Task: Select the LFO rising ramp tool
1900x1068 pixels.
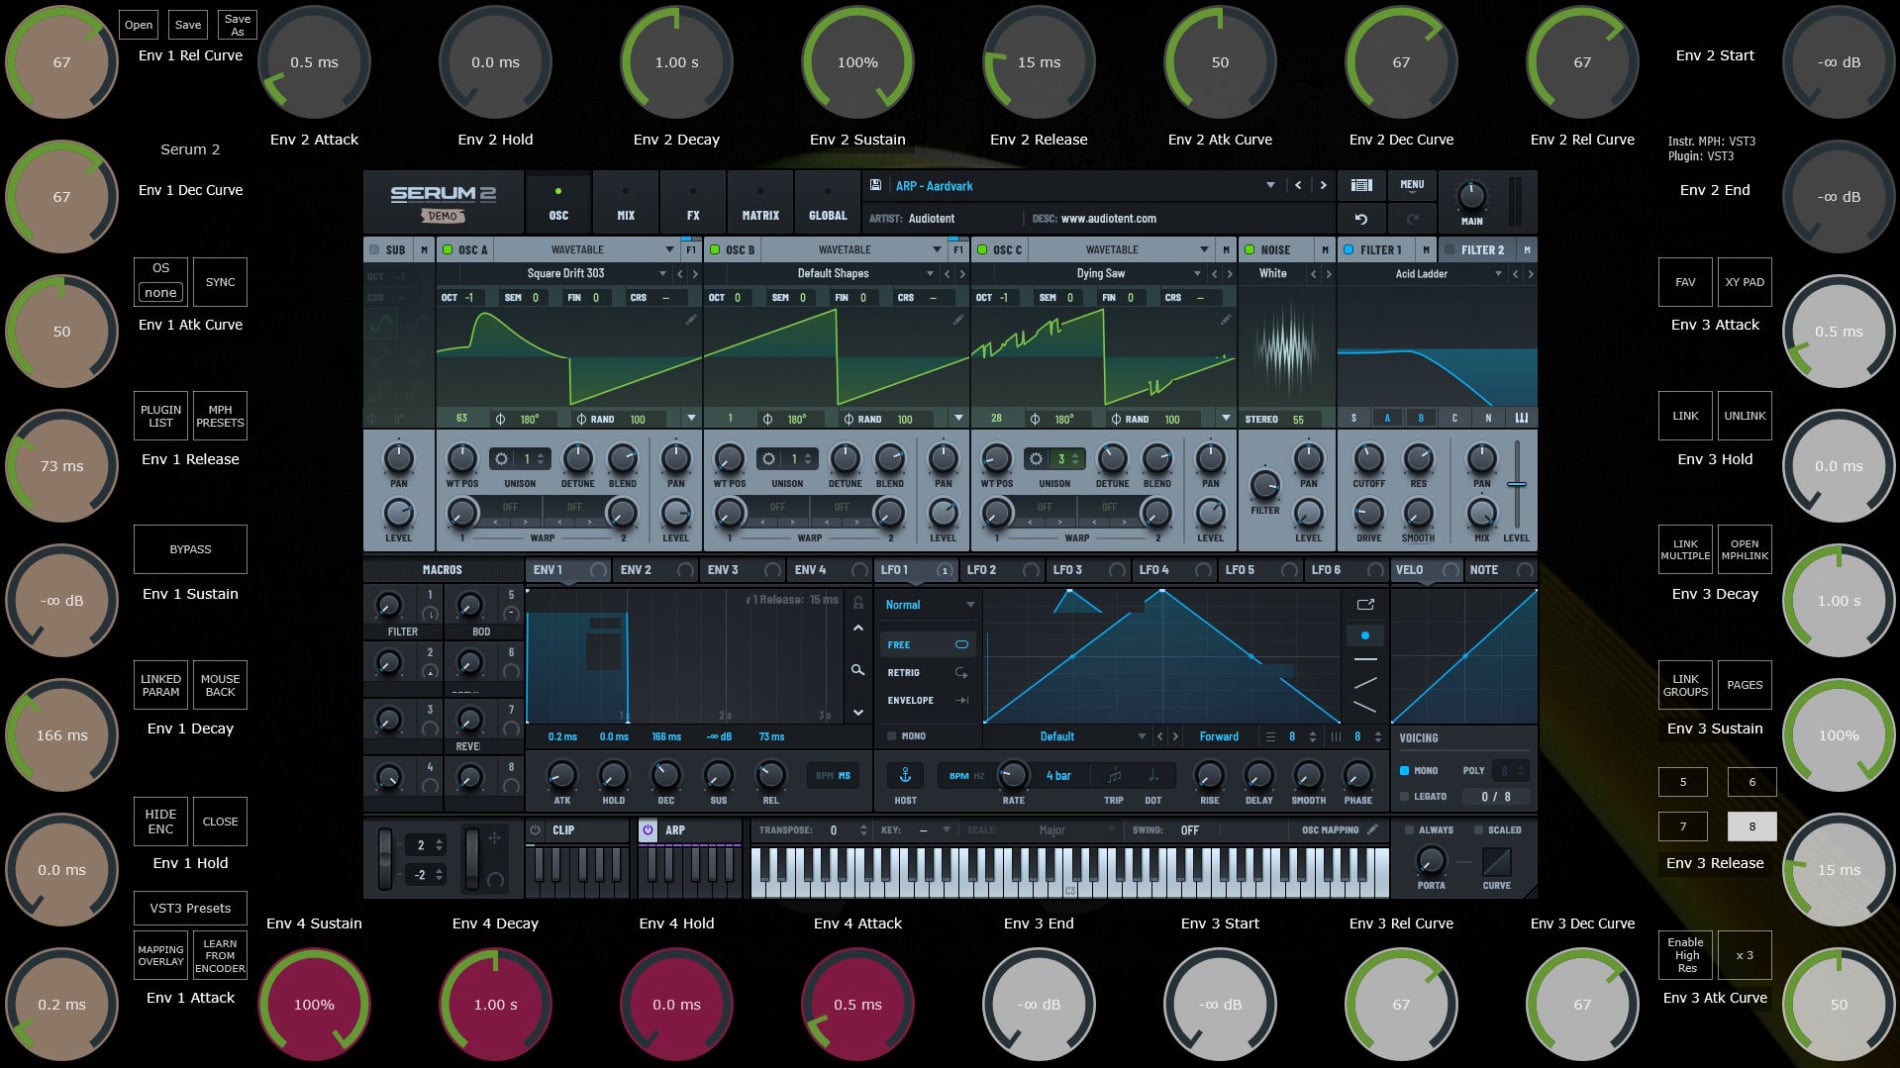Action: click(1365, 683)
